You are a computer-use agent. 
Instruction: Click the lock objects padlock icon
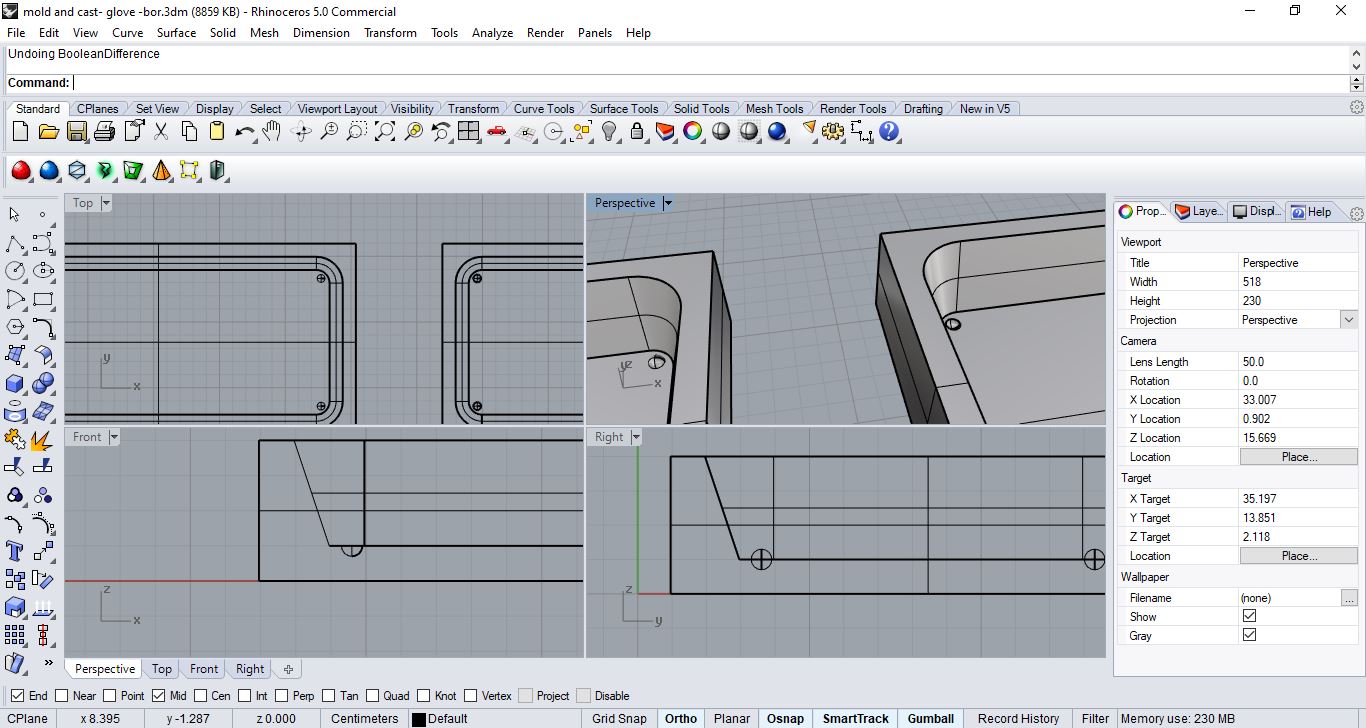637,131
